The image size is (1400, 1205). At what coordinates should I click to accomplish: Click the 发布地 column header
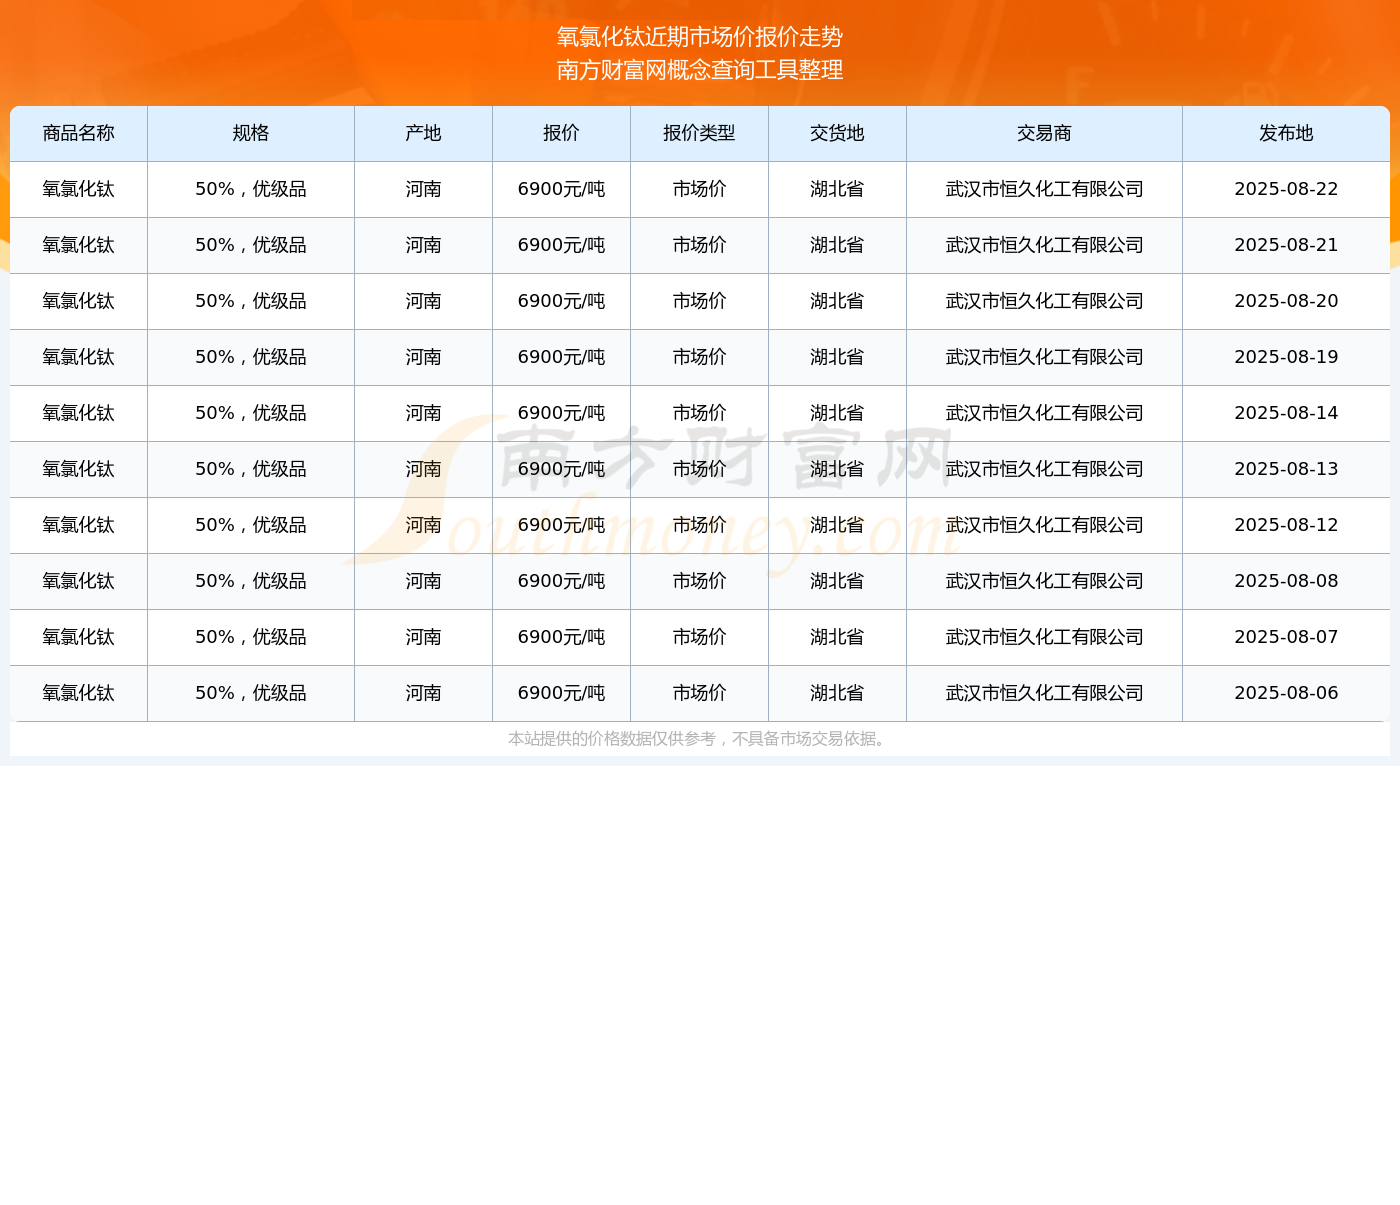[1286, 133]
